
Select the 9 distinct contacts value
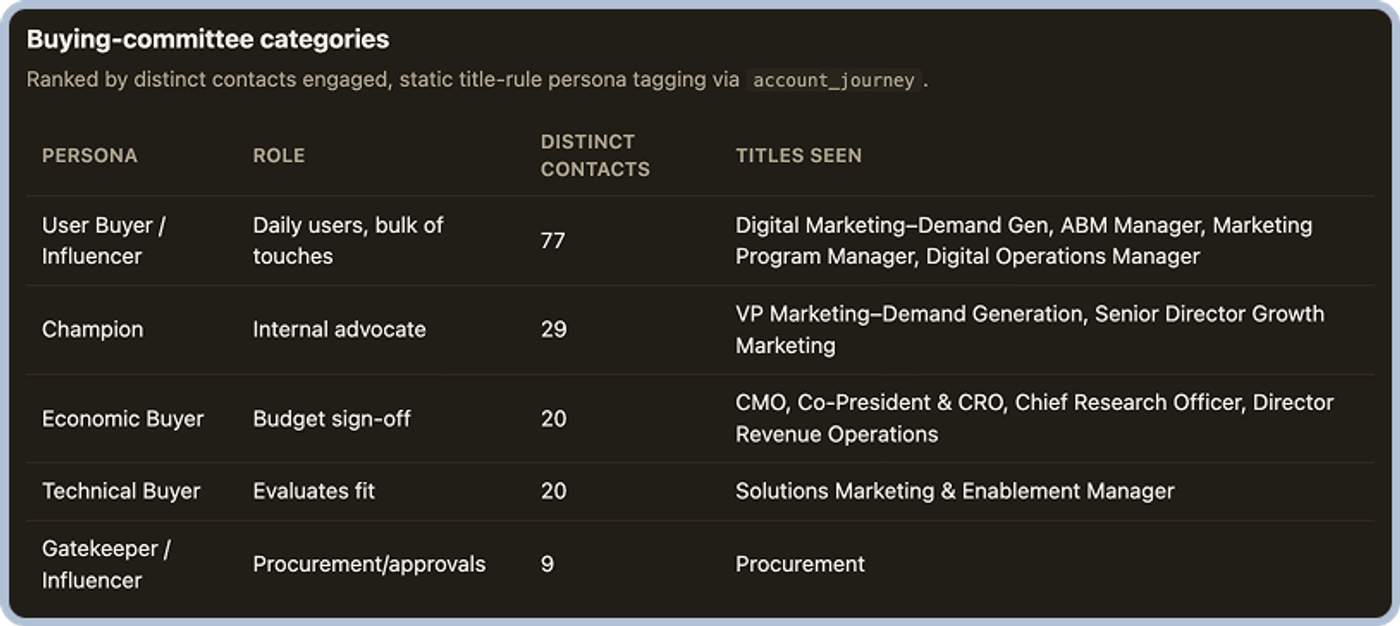pyautogui.click(x=547, y=564)
